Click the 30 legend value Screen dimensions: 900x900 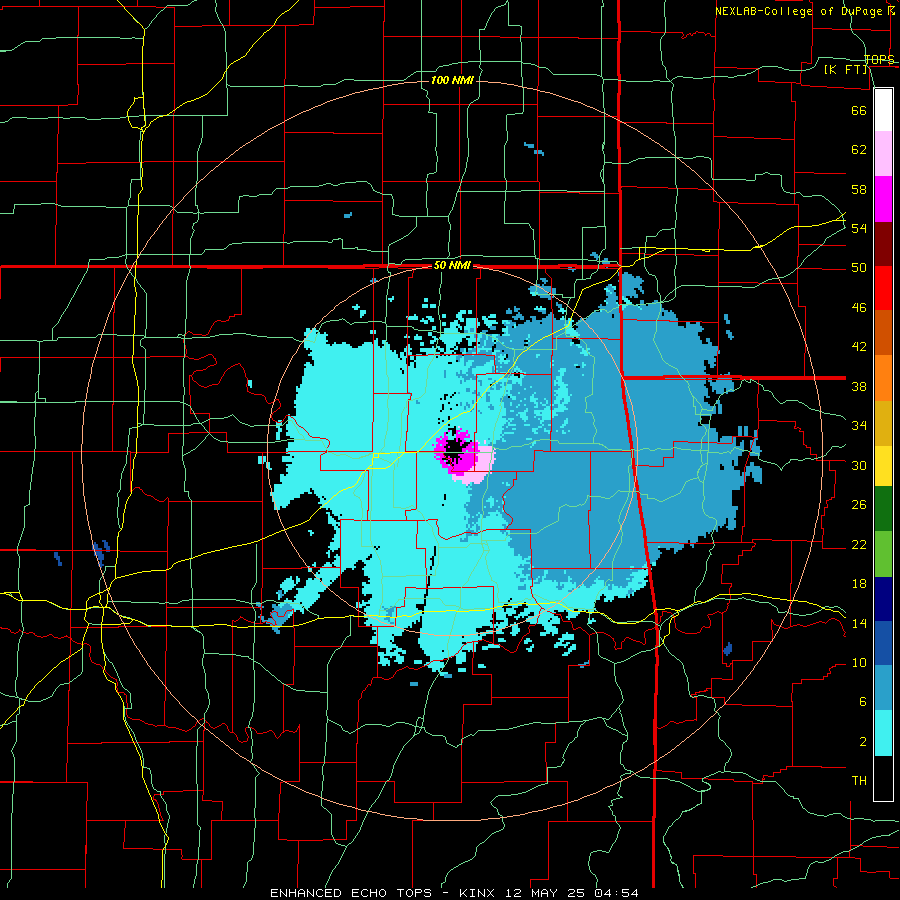tap(859, 465)
